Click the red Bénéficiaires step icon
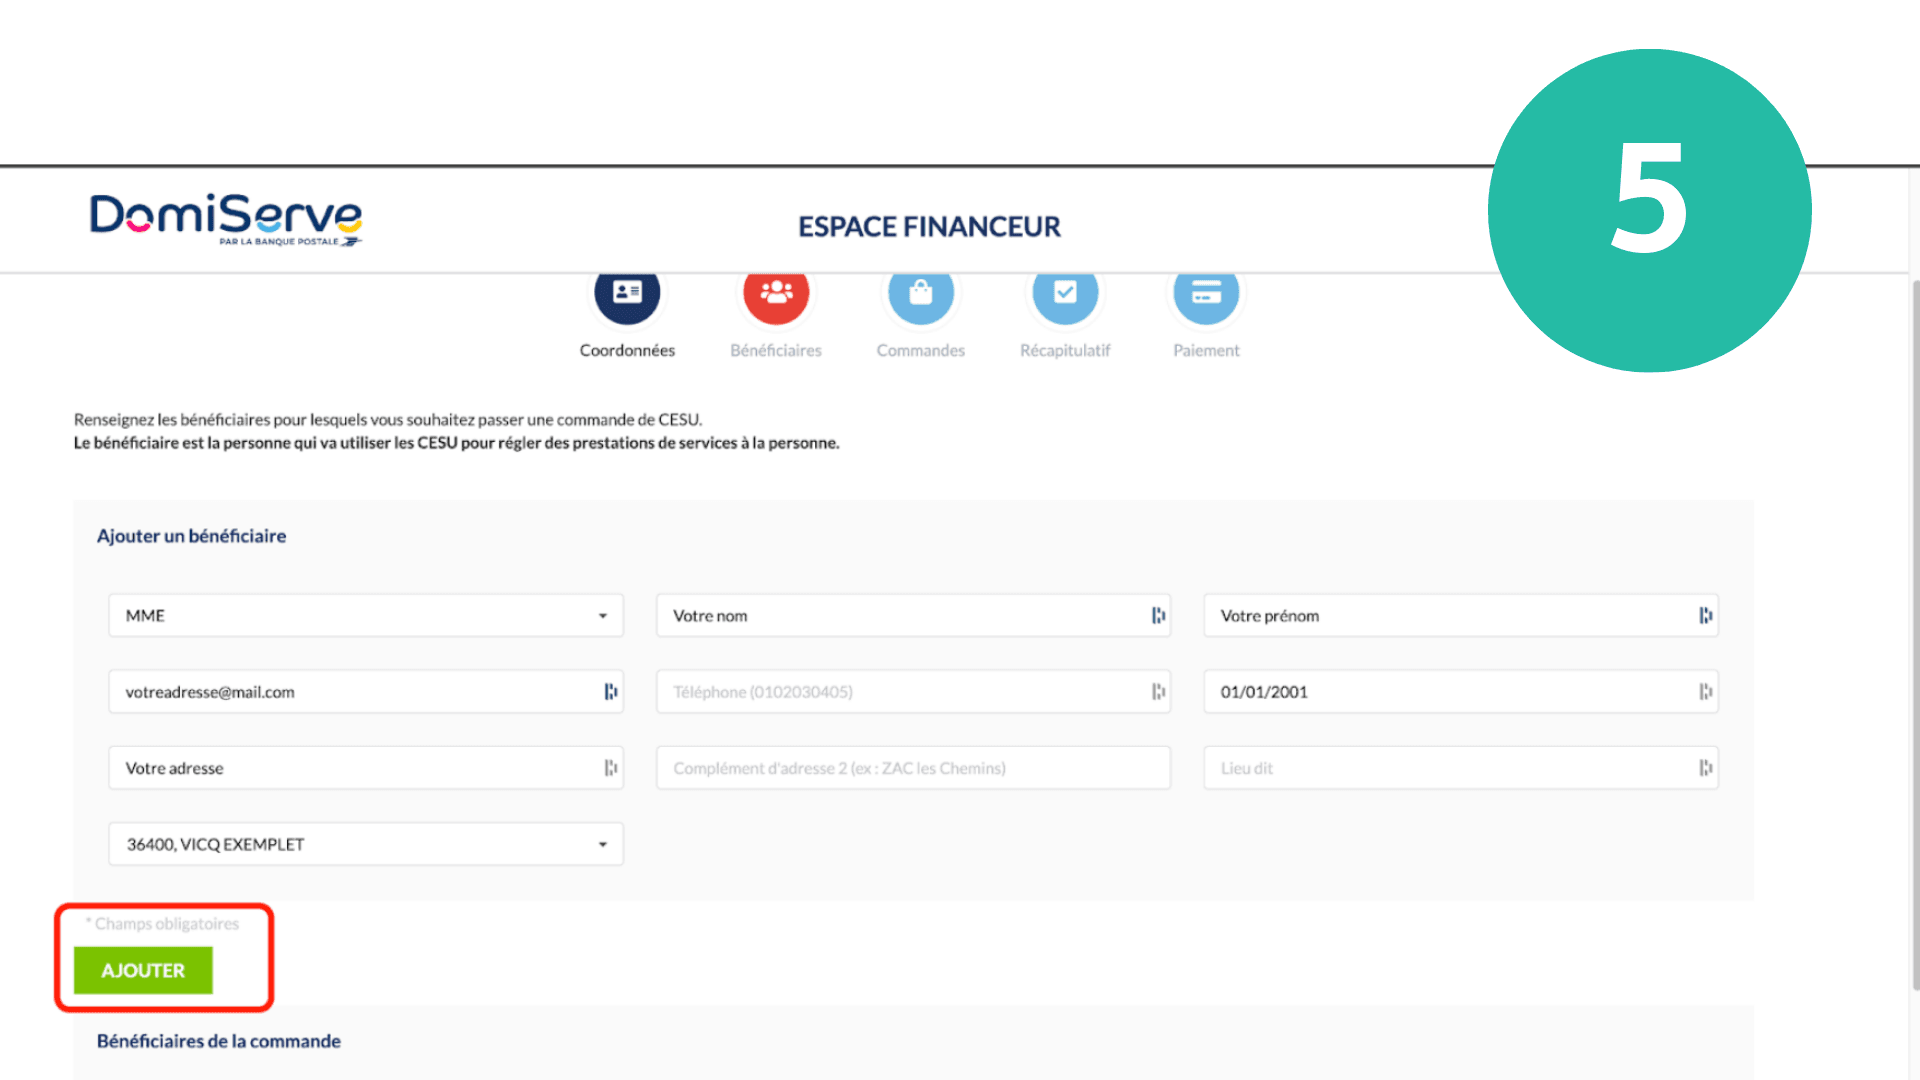1920x1080 pixels. point(776,294)
